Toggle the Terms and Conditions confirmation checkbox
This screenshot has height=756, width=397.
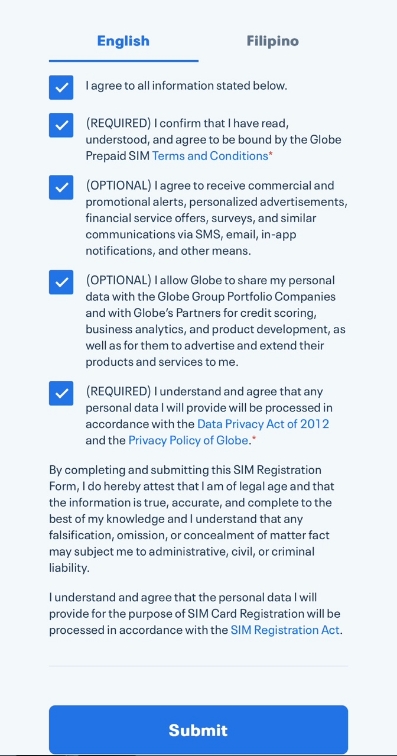61,125
